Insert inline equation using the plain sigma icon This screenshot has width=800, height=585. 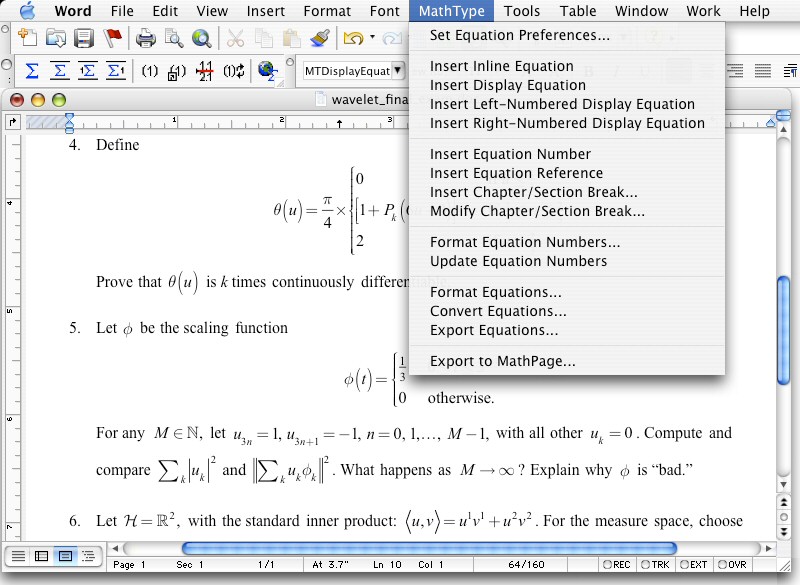(32, 71)
